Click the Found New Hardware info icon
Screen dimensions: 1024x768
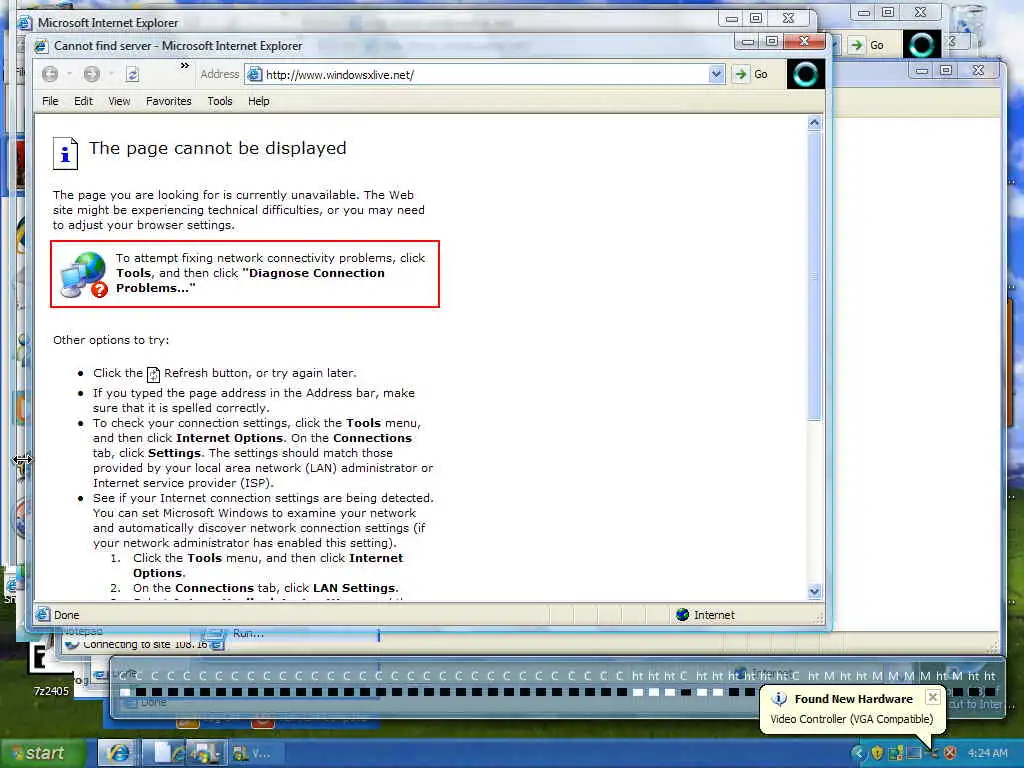pyautogui.click(x=778, y=699)
